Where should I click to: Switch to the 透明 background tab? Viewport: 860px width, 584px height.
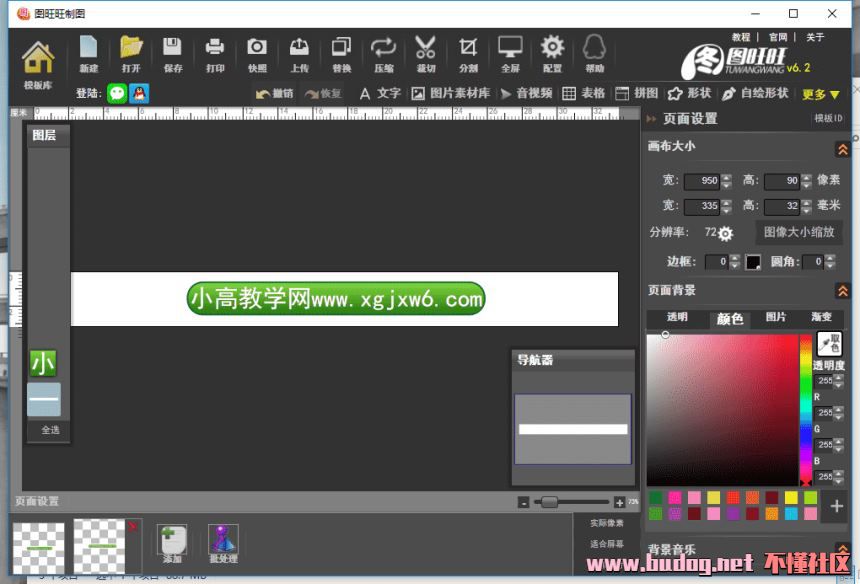(x=677, y=317)
